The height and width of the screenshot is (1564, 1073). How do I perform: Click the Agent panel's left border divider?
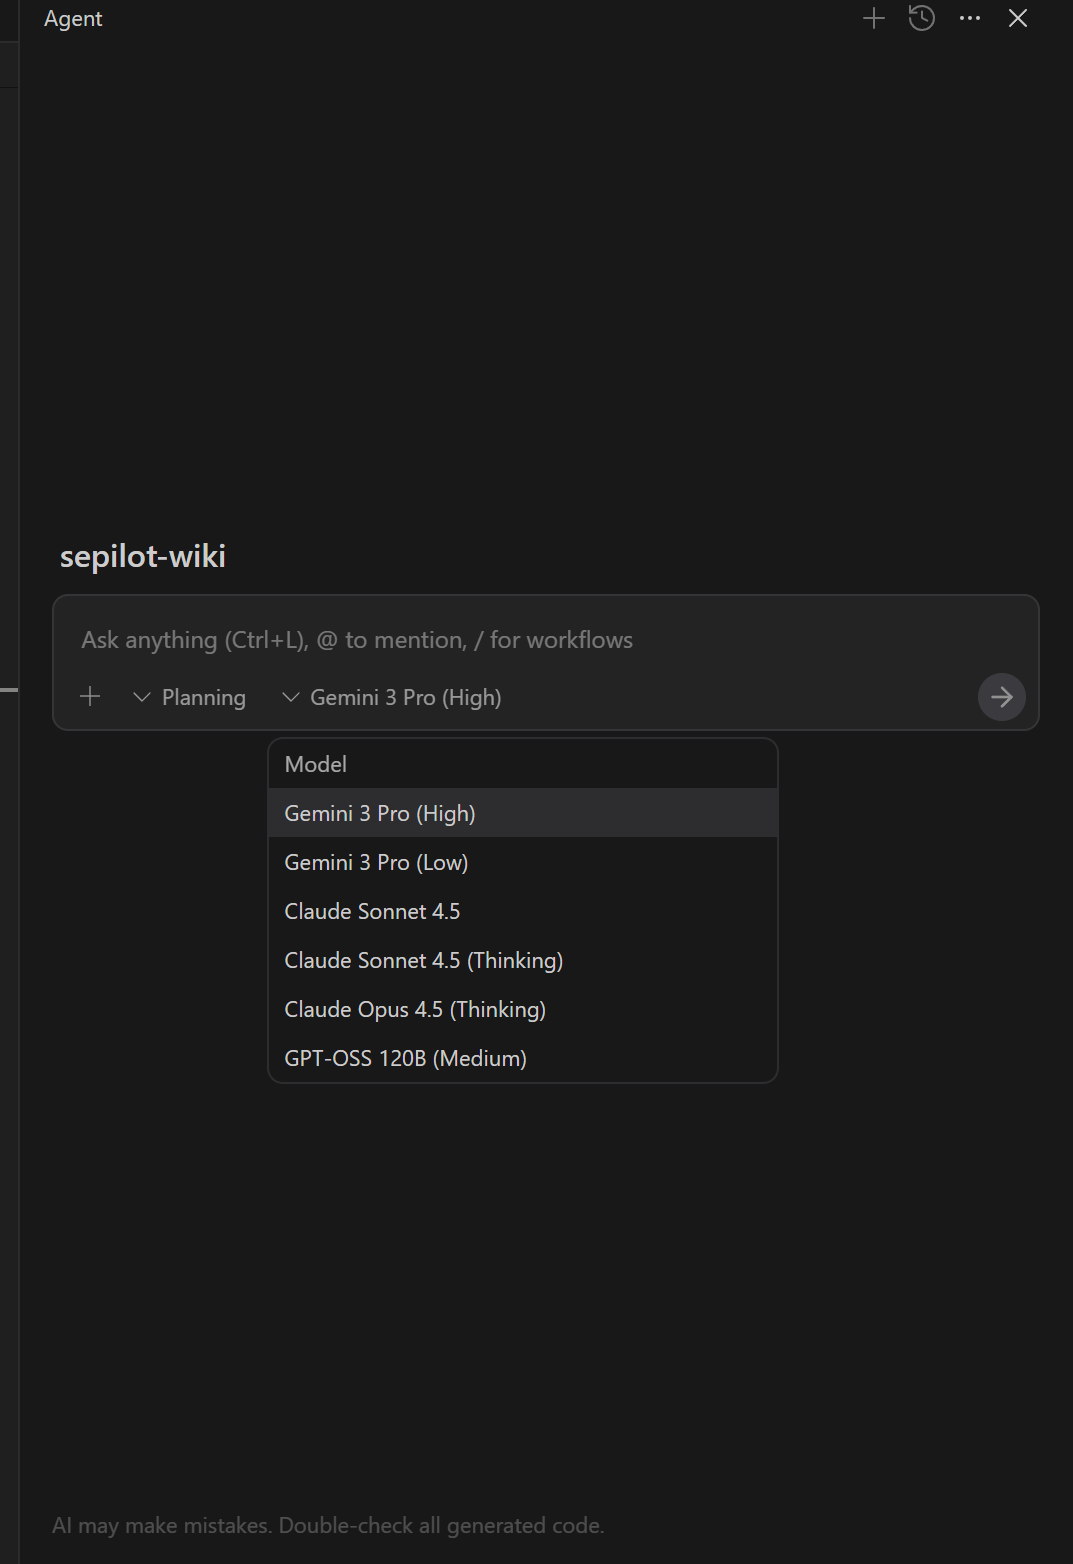pos(19,800)
